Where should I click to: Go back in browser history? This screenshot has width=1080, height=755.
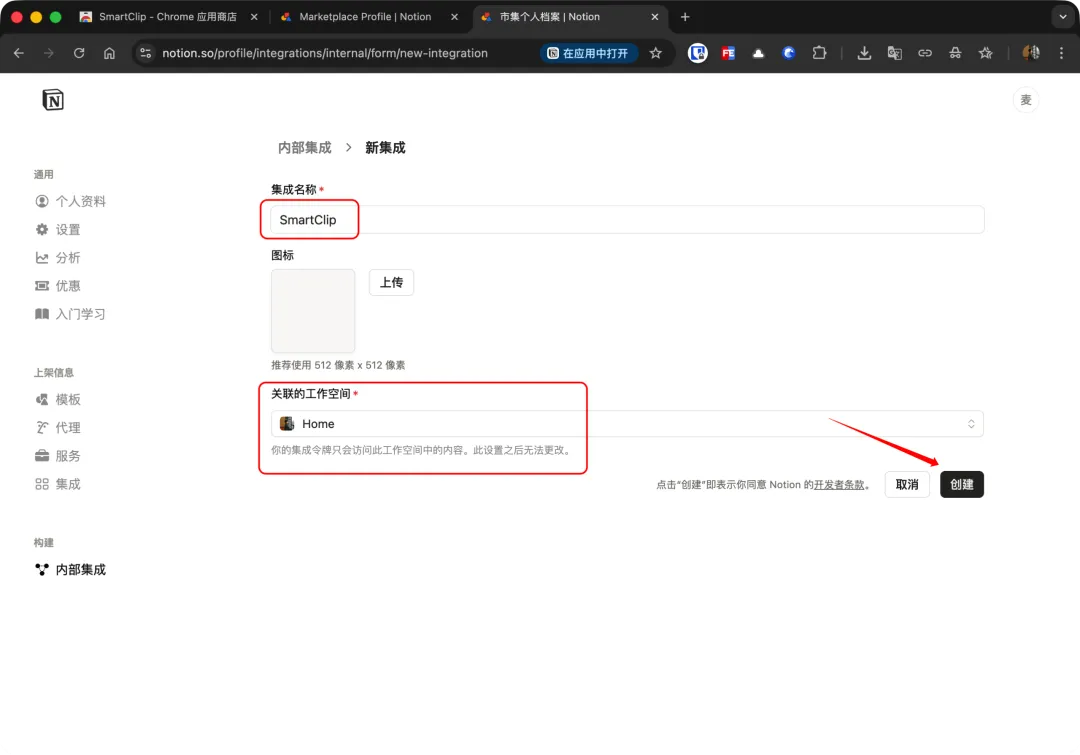[x=19, y=53]
